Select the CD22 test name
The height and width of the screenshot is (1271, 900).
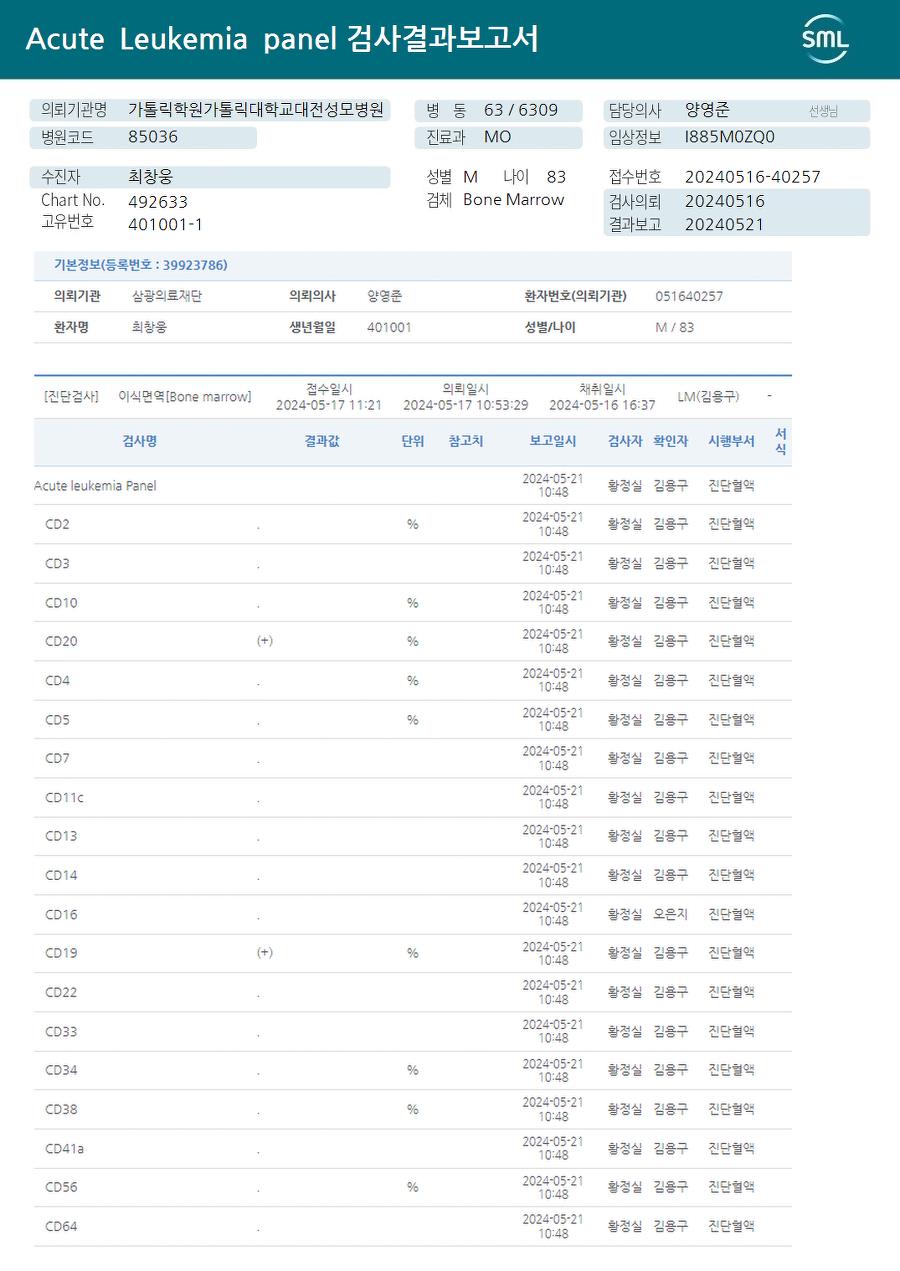coord(61,992)
